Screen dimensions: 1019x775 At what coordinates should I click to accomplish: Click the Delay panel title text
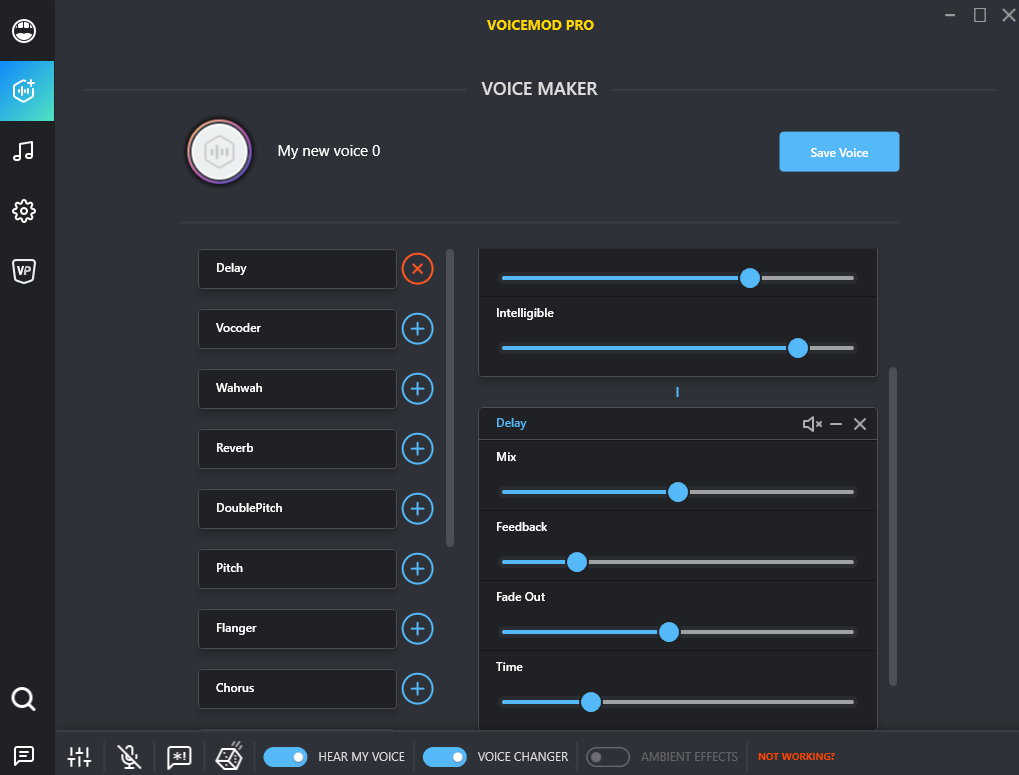pos(511,423)
